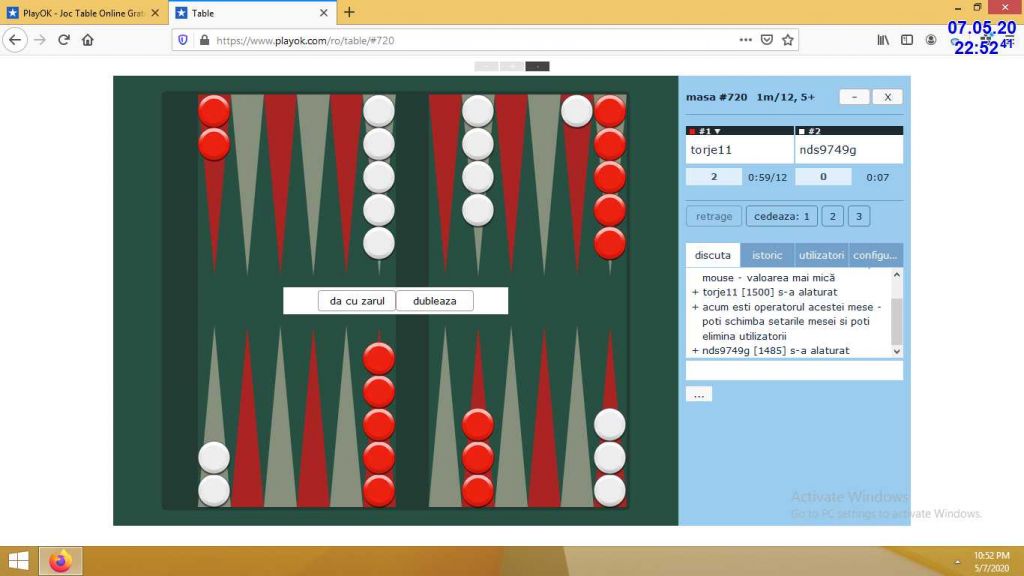Switch to the PlayOK browser tab
The height and width of the screenshot is (576, 1024).
pyautogui.click(x=82, y=13)
